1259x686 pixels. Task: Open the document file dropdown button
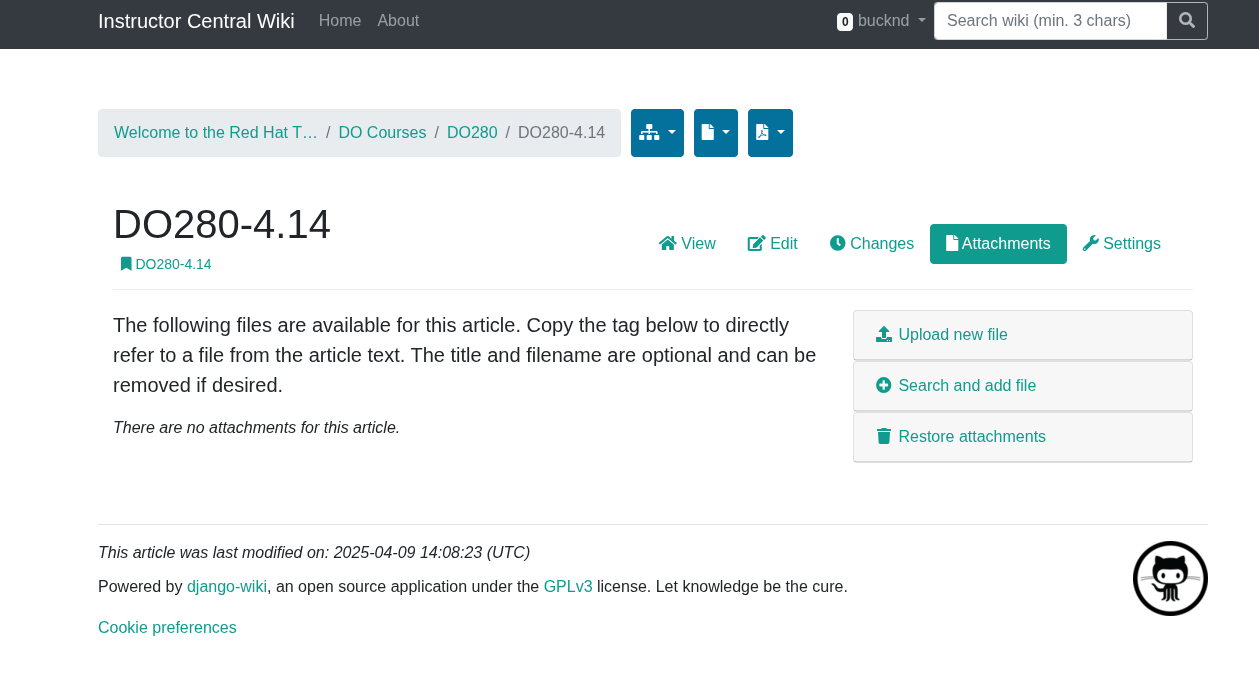click(716, 133)
